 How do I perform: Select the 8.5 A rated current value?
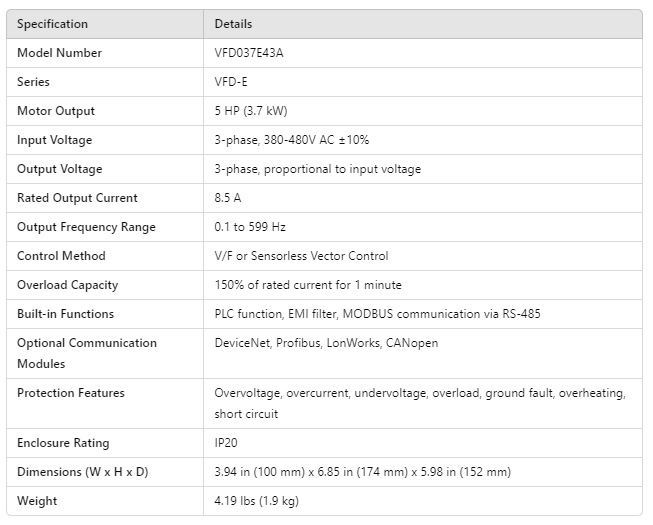point(228,198)
